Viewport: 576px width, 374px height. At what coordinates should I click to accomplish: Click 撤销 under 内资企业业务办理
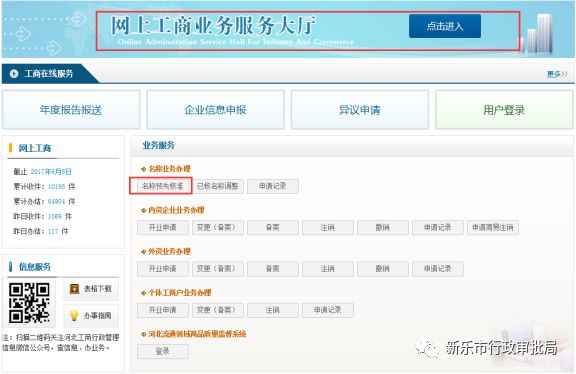pos(383,228)
